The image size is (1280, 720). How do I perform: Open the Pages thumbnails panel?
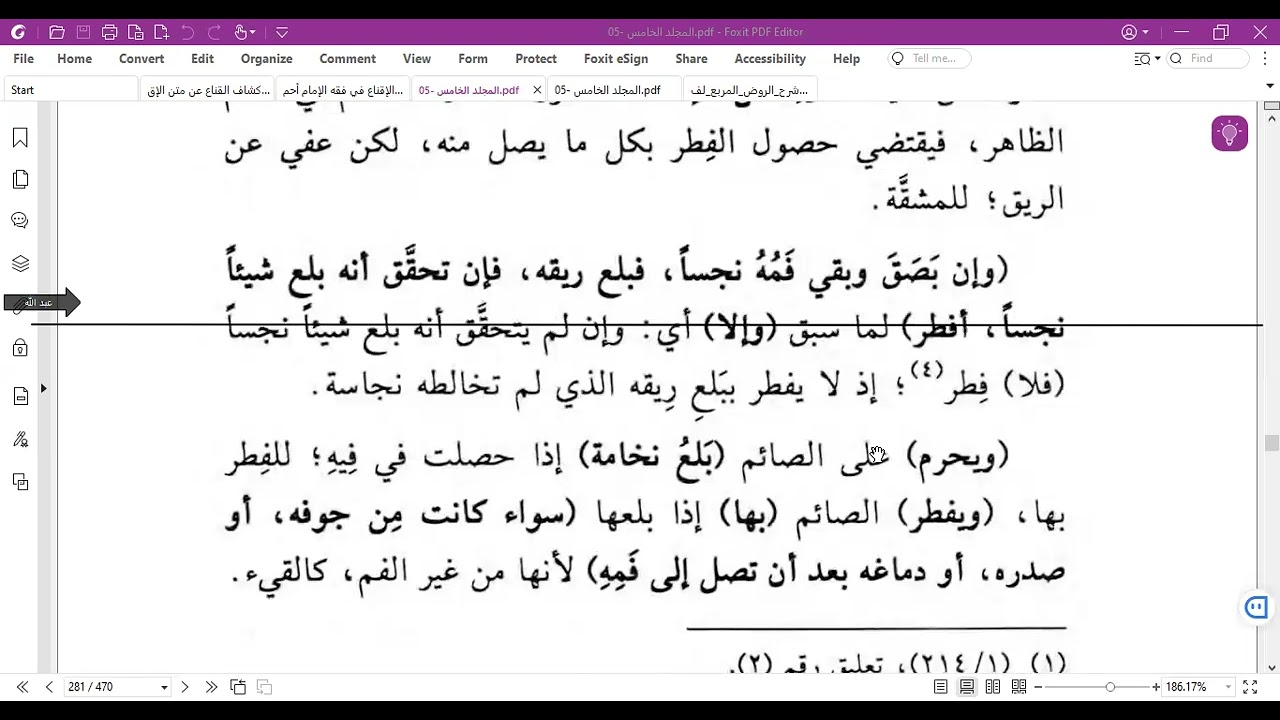(20, 180)
